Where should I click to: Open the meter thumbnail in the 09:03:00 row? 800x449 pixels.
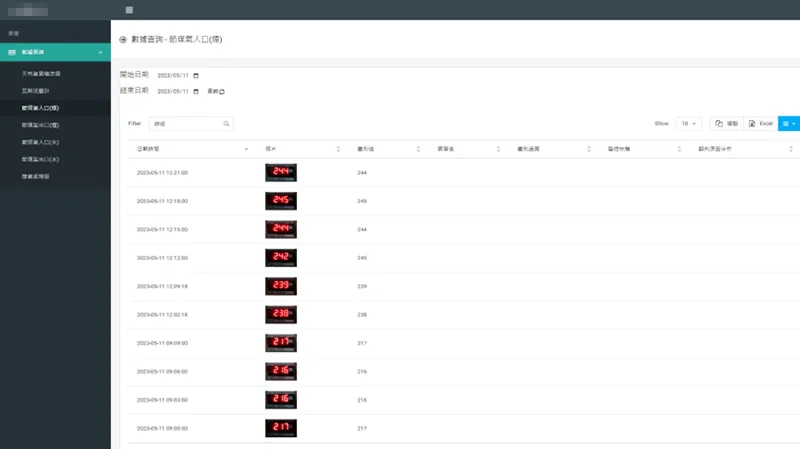(x=281, y=400)
